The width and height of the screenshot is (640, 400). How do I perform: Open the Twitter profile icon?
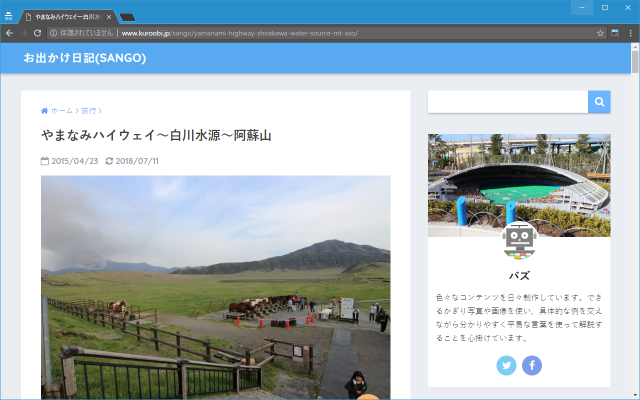[506, 365]
